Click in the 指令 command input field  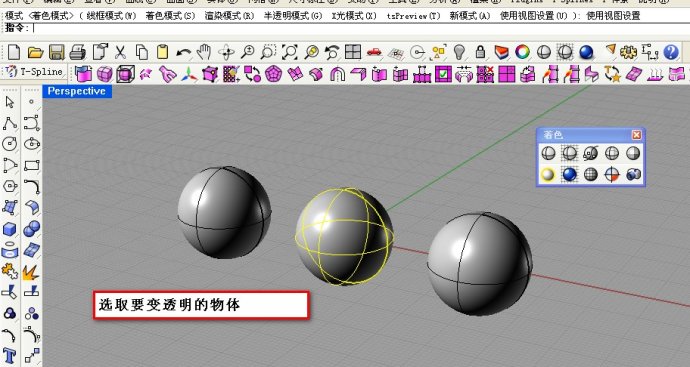pos(361,28)
